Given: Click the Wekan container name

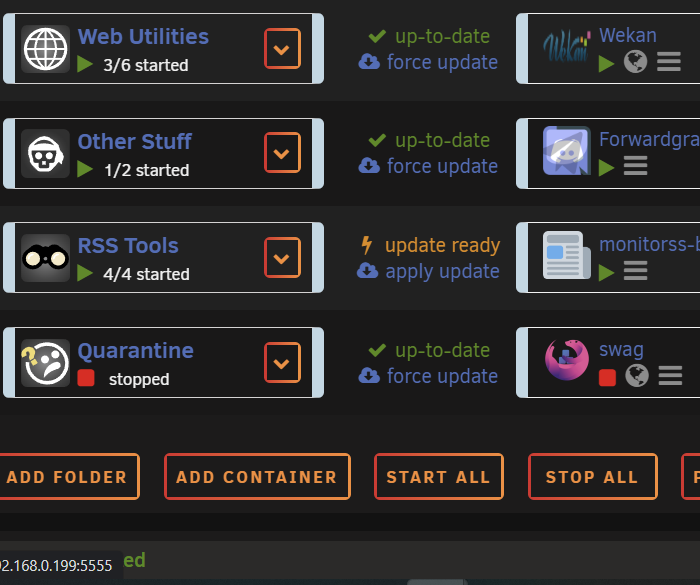Looking at the screenshot, I should pyautogui.click(x=628, y=35).
